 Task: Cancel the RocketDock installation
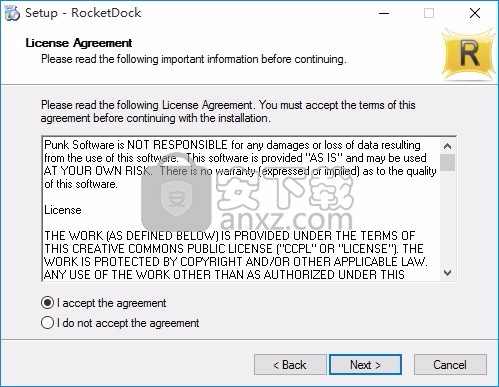pos(450,365)
